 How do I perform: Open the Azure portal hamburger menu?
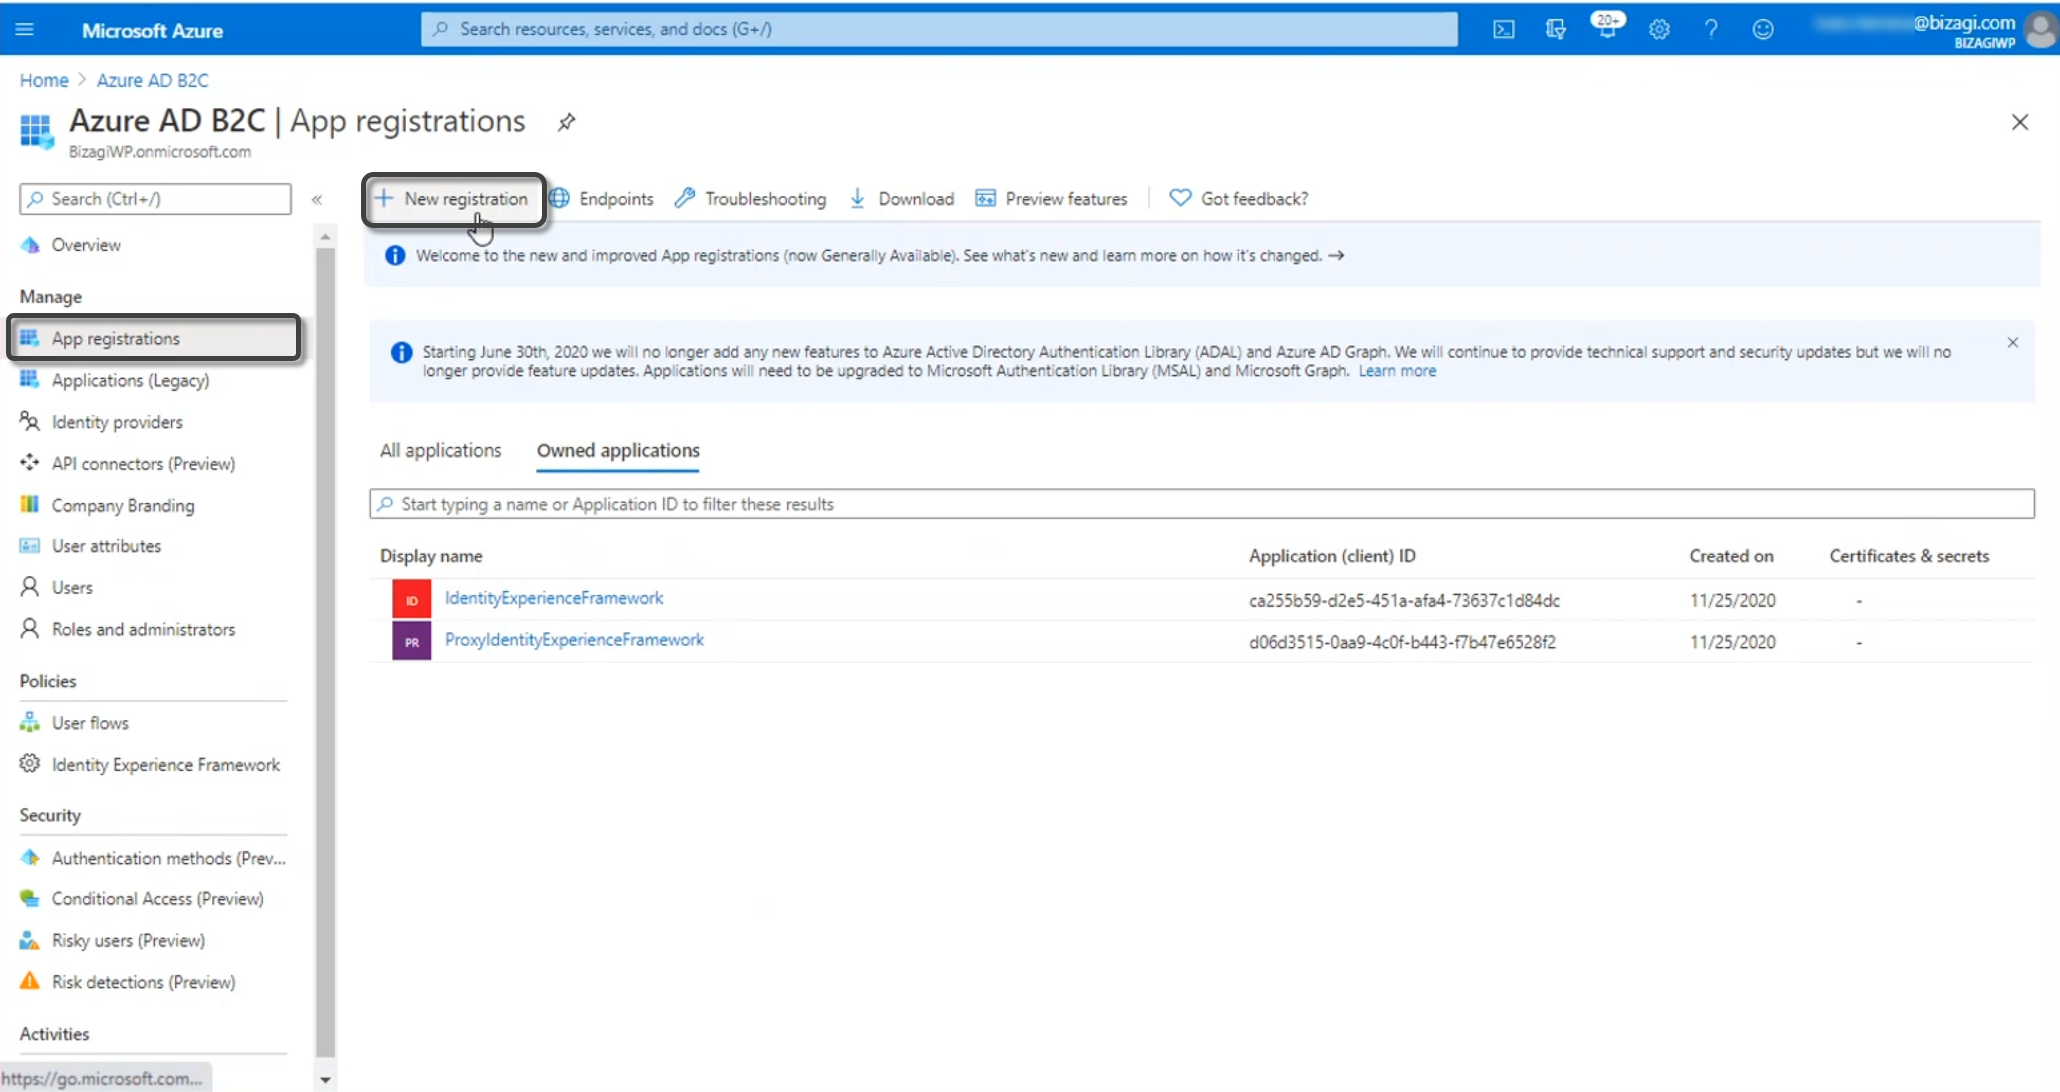(x=25, y=29)
